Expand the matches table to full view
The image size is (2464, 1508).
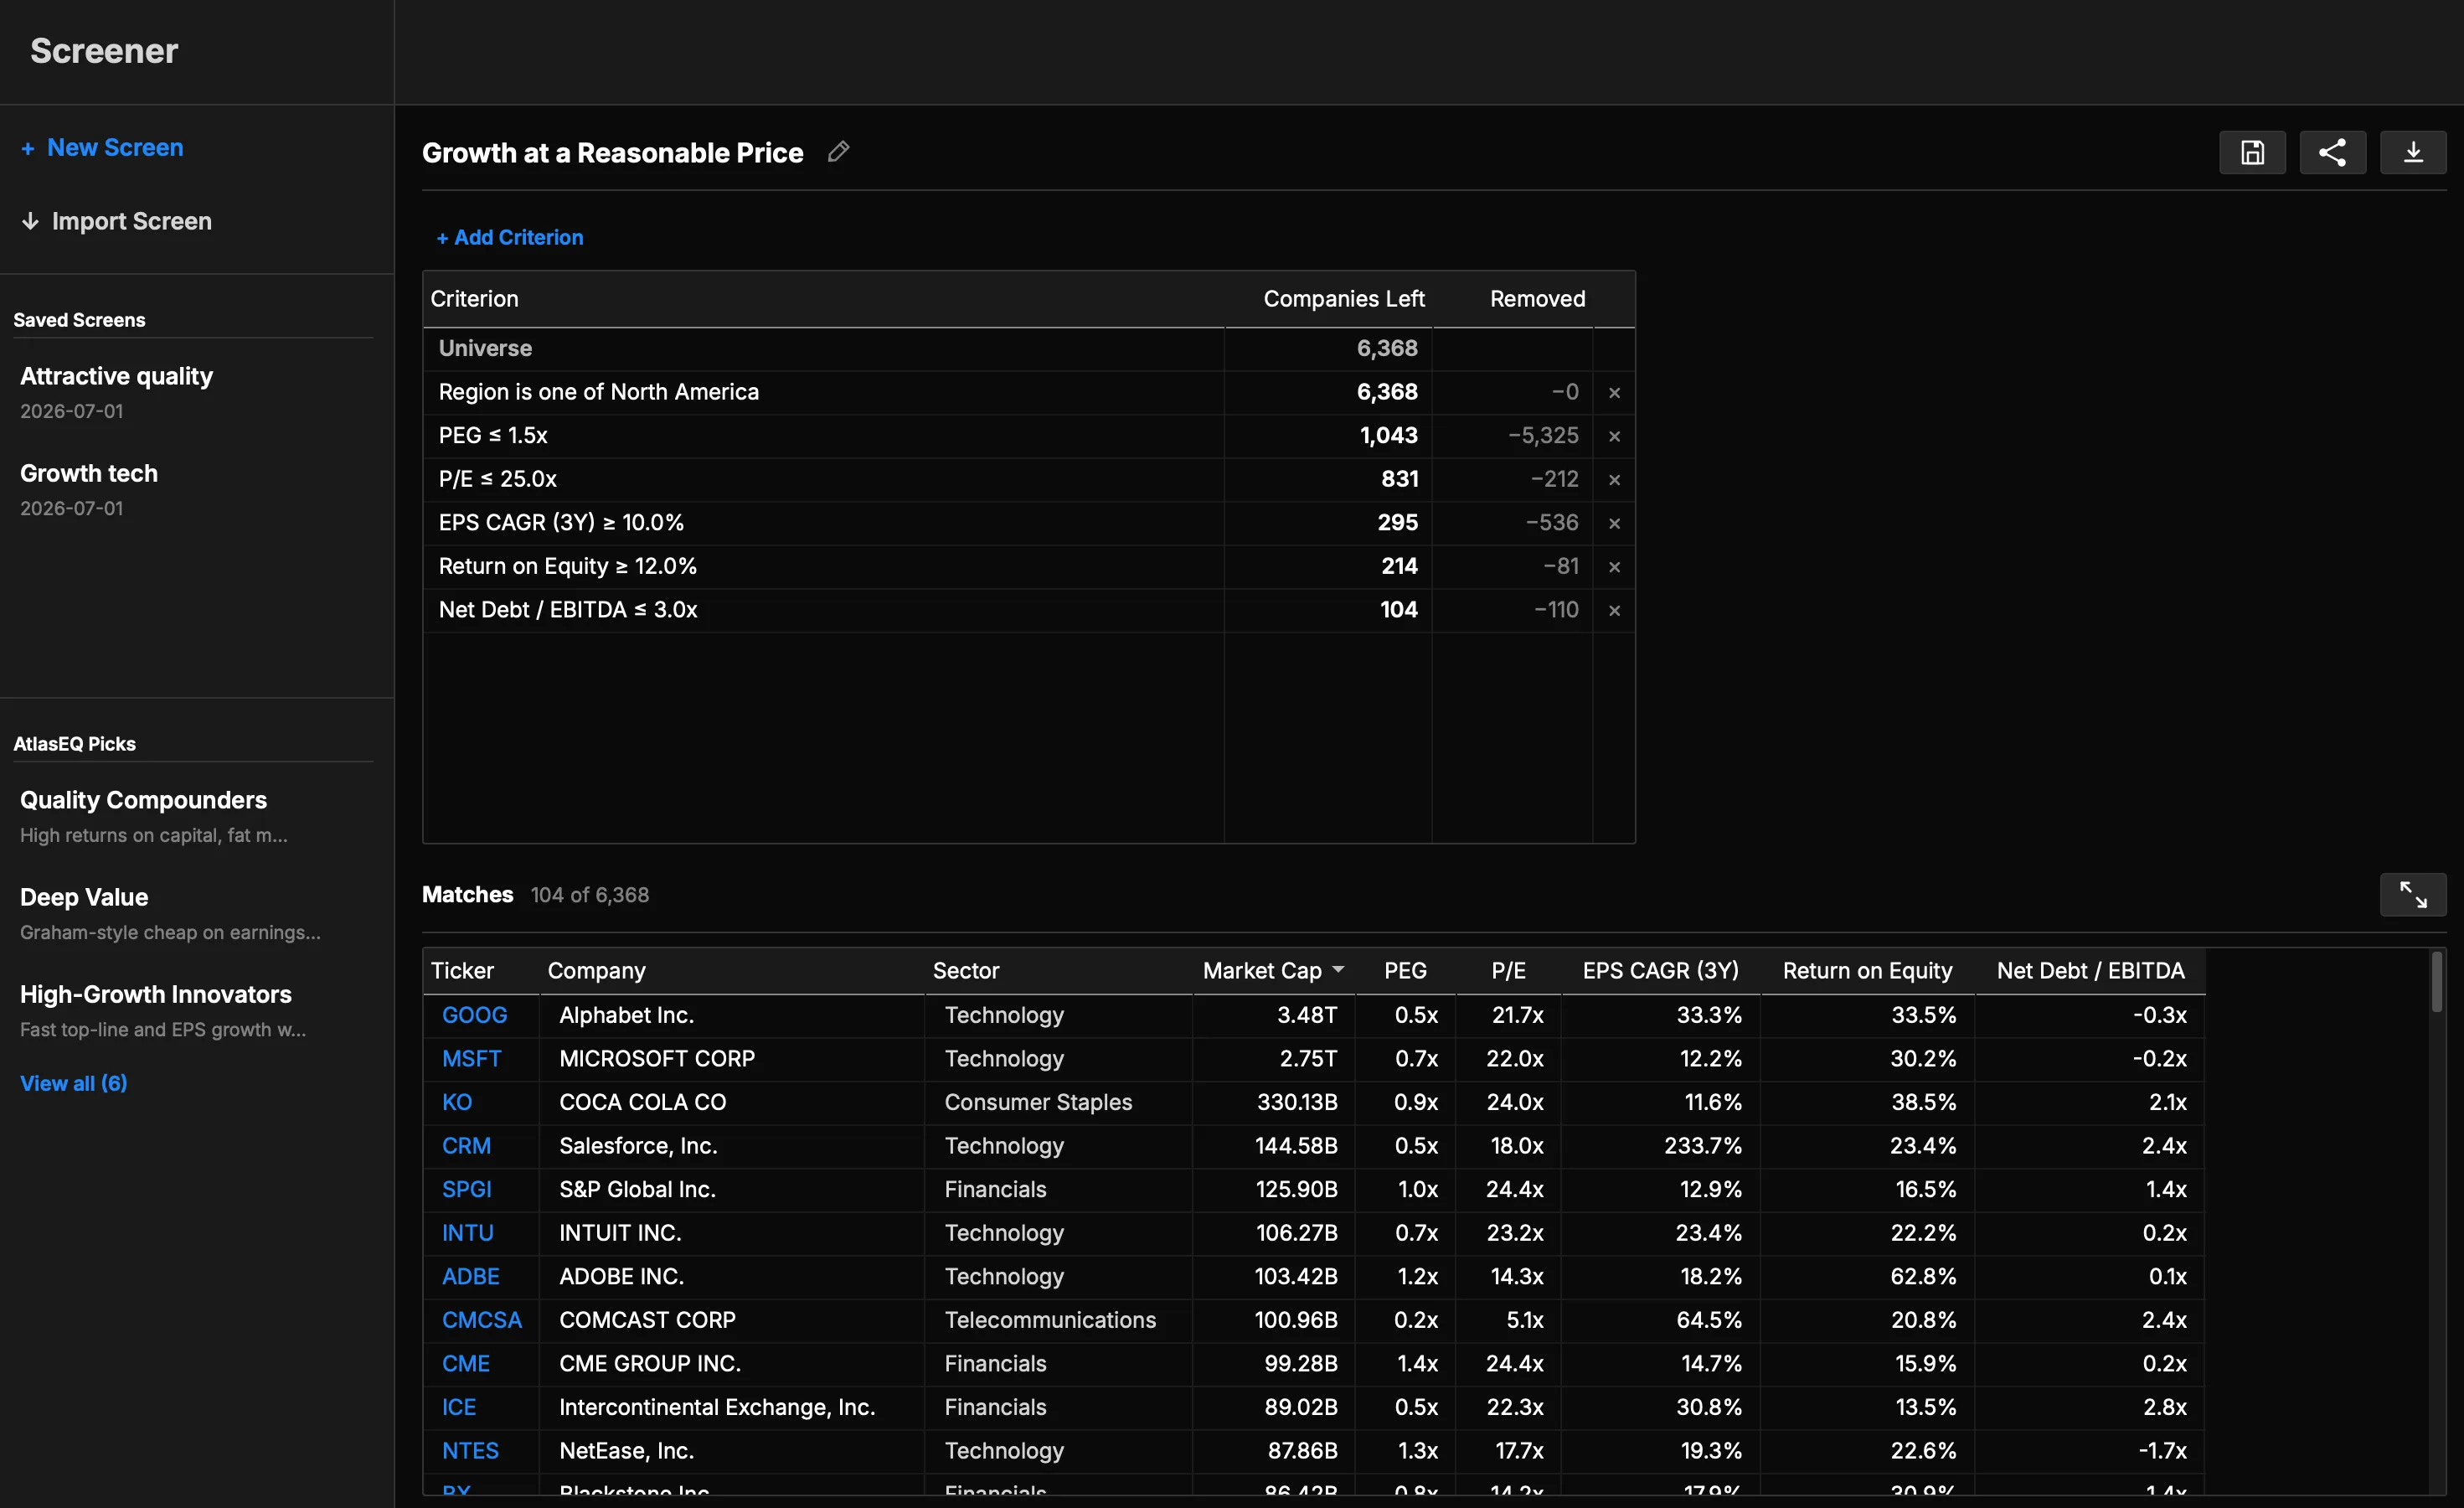tap(2413, 895)
